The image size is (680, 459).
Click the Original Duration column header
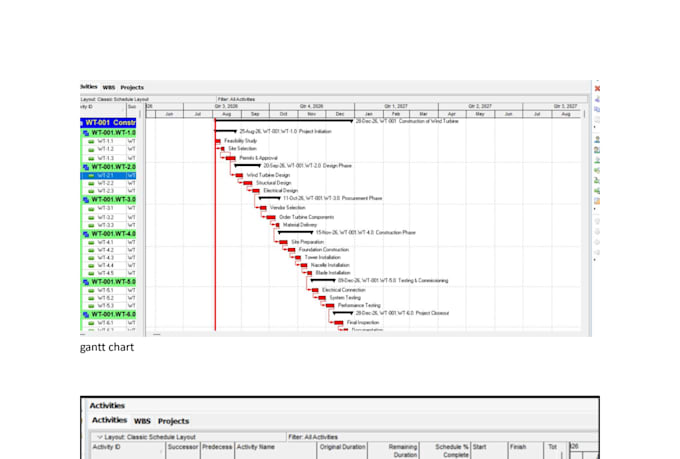(x=342, y=451)
